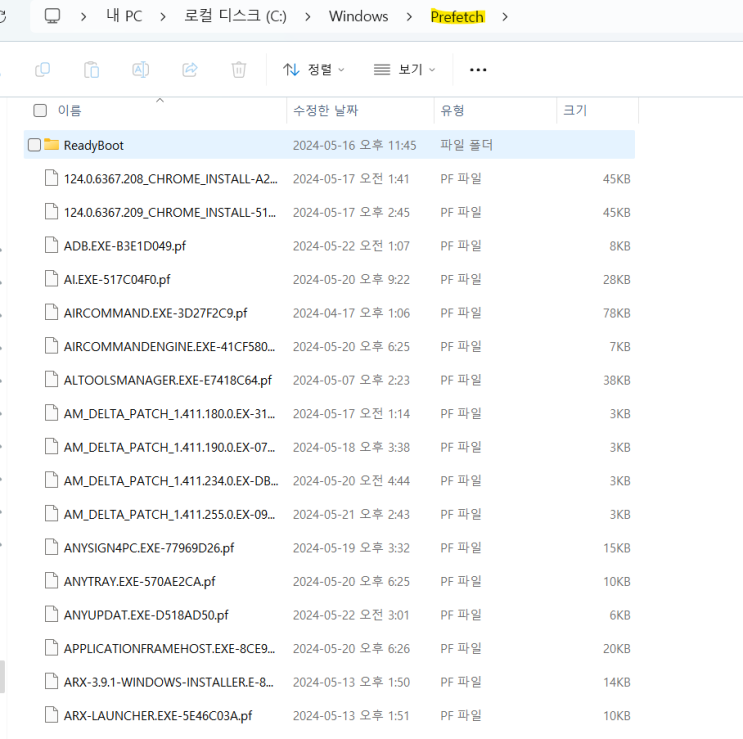Expand chevron after Prefetch in path
Screen dimensions: 743x739
point(505,17)
